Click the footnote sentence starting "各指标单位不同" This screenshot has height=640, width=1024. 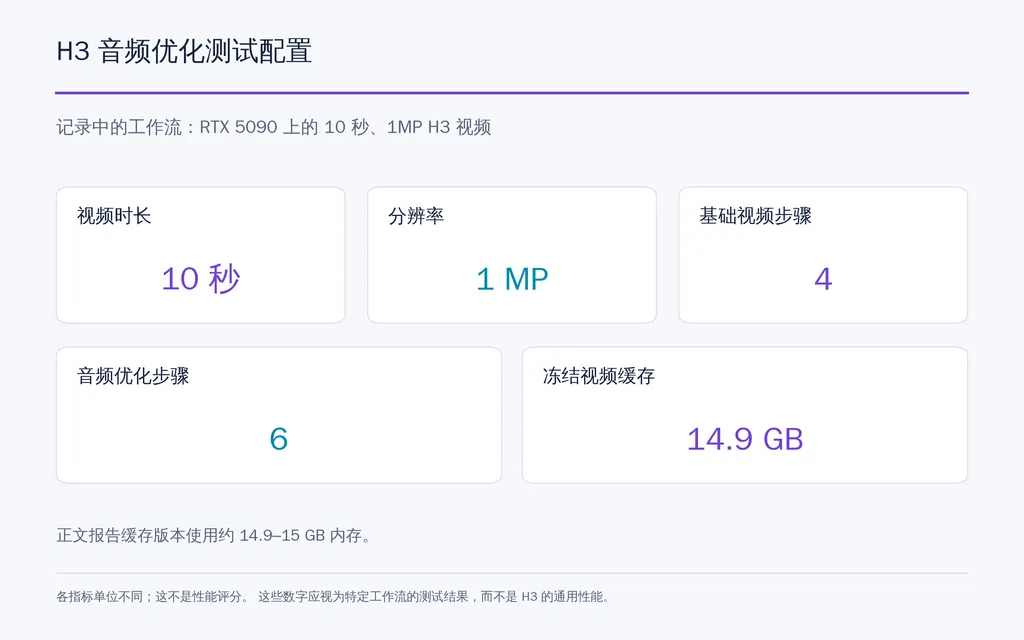click(152, 596)
